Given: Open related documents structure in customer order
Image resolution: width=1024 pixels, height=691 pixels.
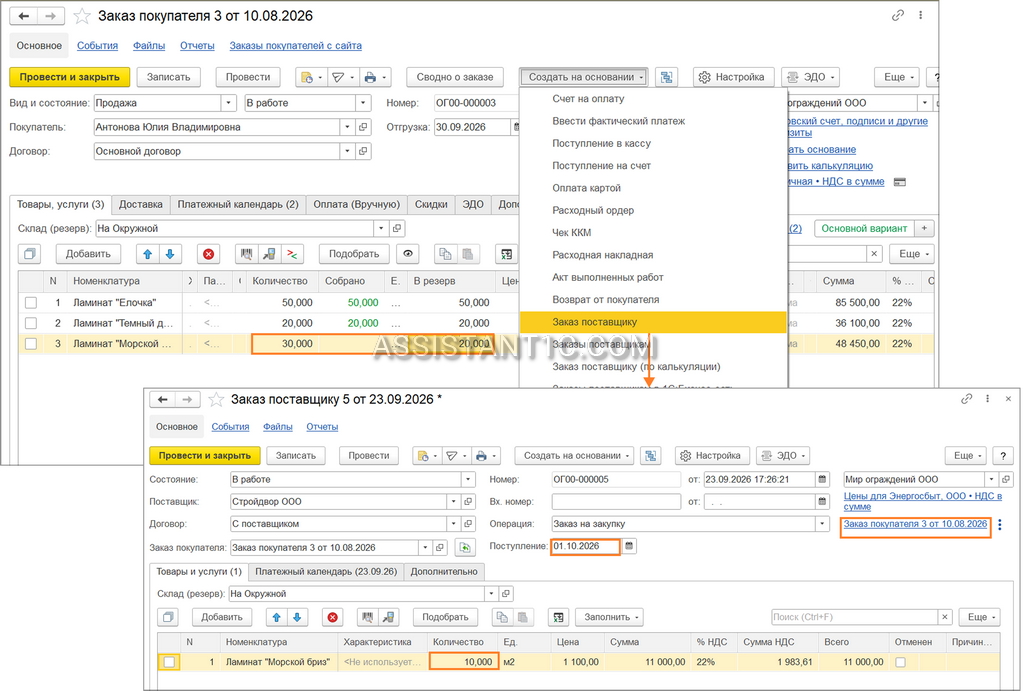Looking at the screenshot, I should point(666,77).
